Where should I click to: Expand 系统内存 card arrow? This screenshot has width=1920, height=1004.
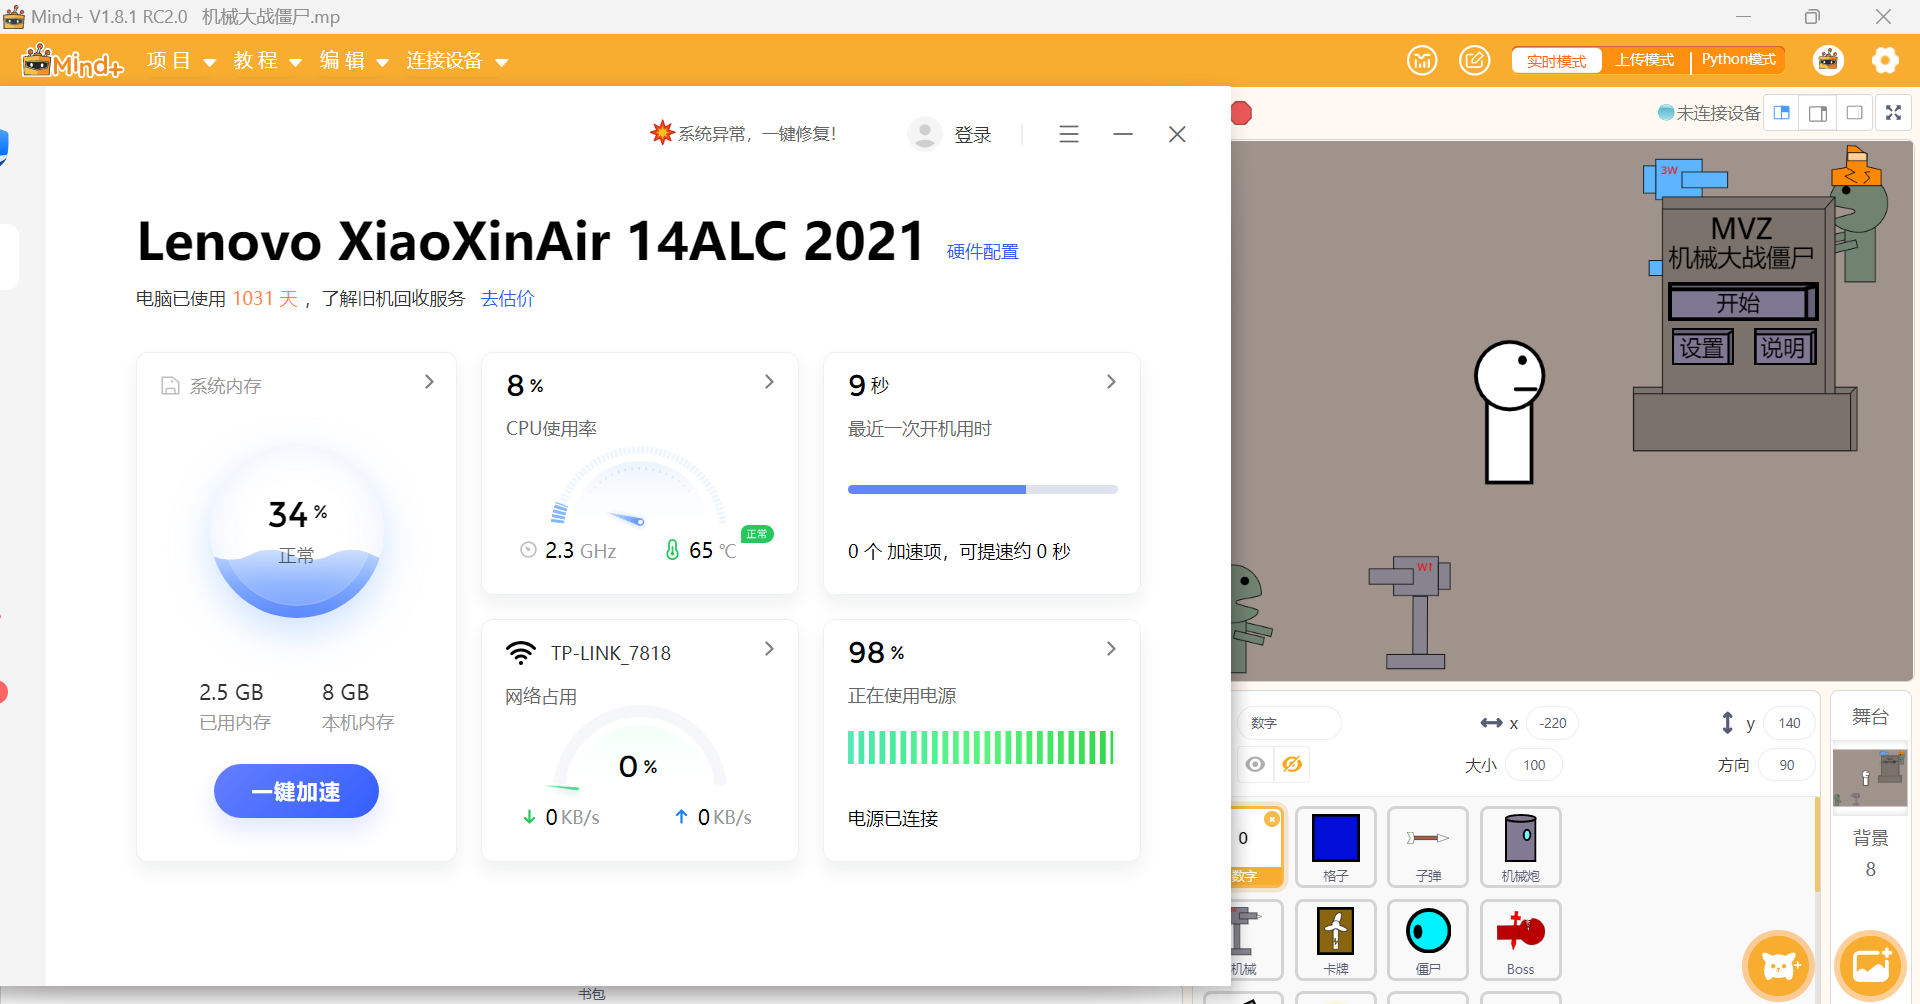click(x=429, y=382)
